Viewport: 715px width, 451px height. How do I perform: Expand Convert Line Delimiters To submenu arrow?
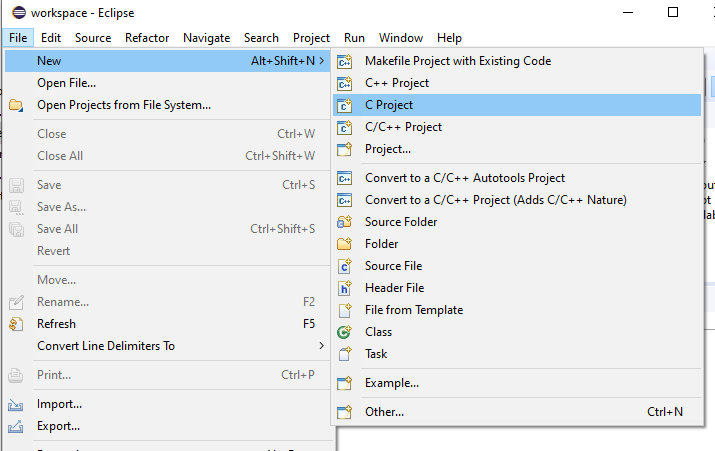pyautogui.click(x=322, y=346)
